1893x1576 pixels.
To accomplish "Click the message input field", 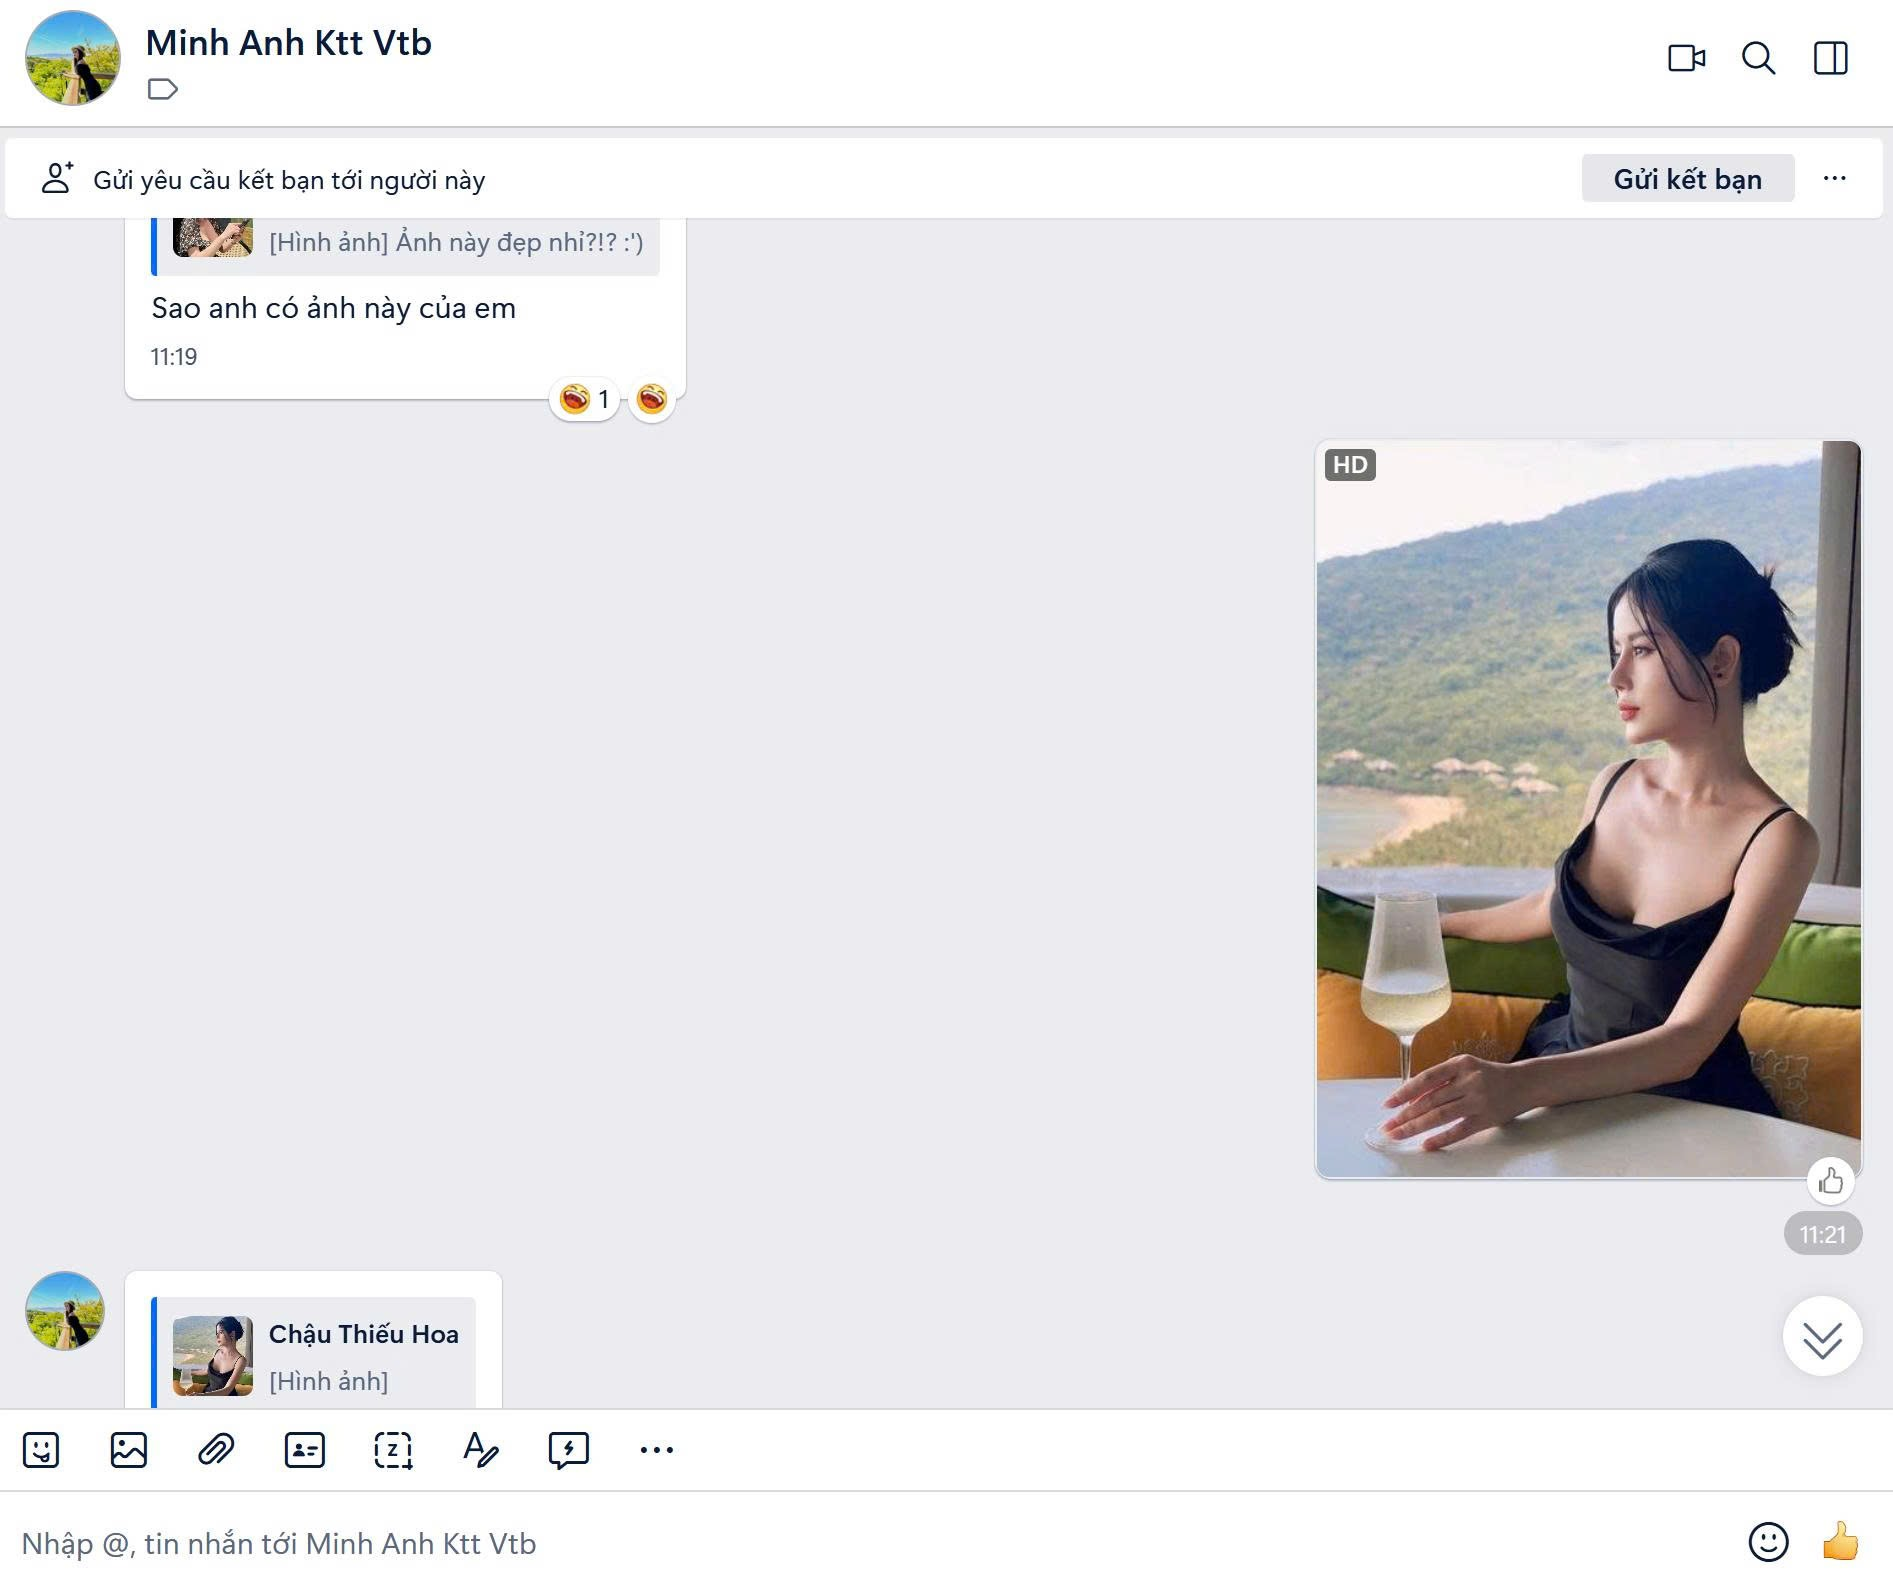I will coord(800,1543).
